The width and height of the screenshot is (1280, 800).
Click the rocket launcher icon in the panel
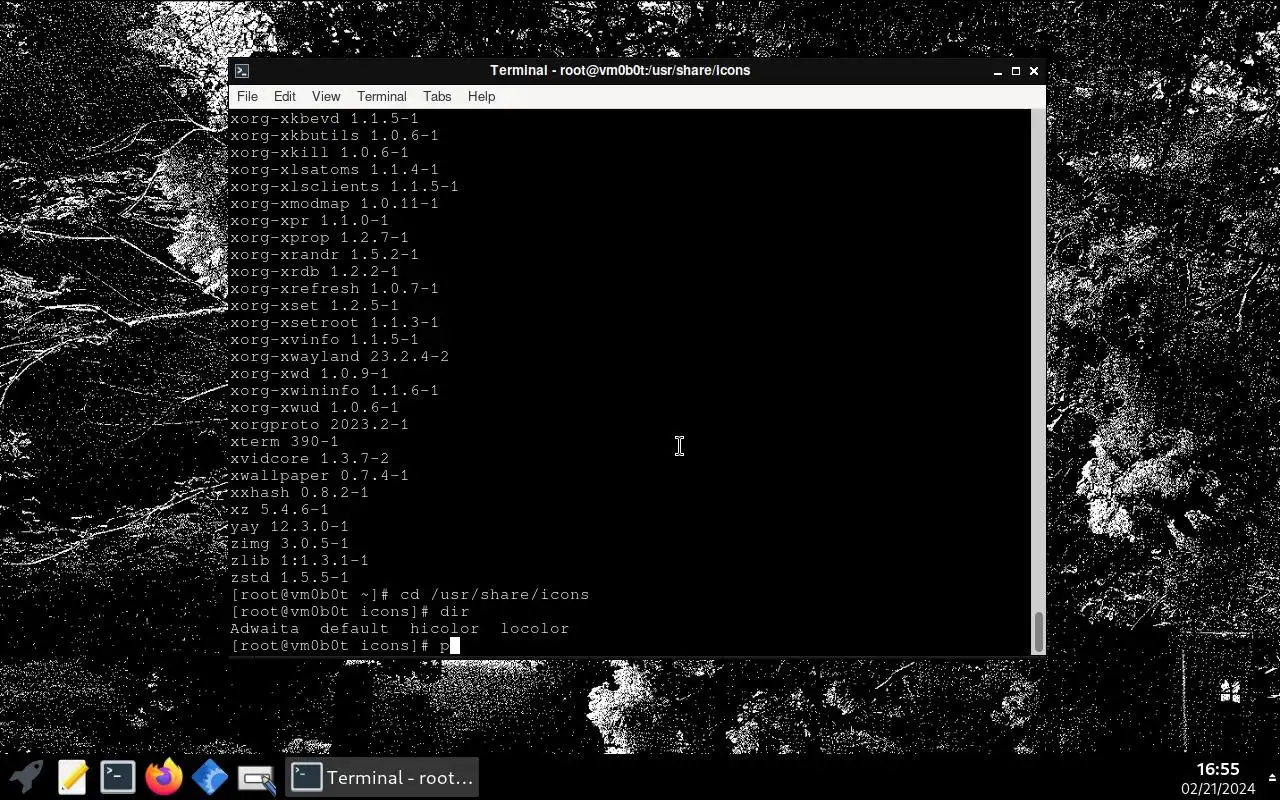(x=26, y=777)
